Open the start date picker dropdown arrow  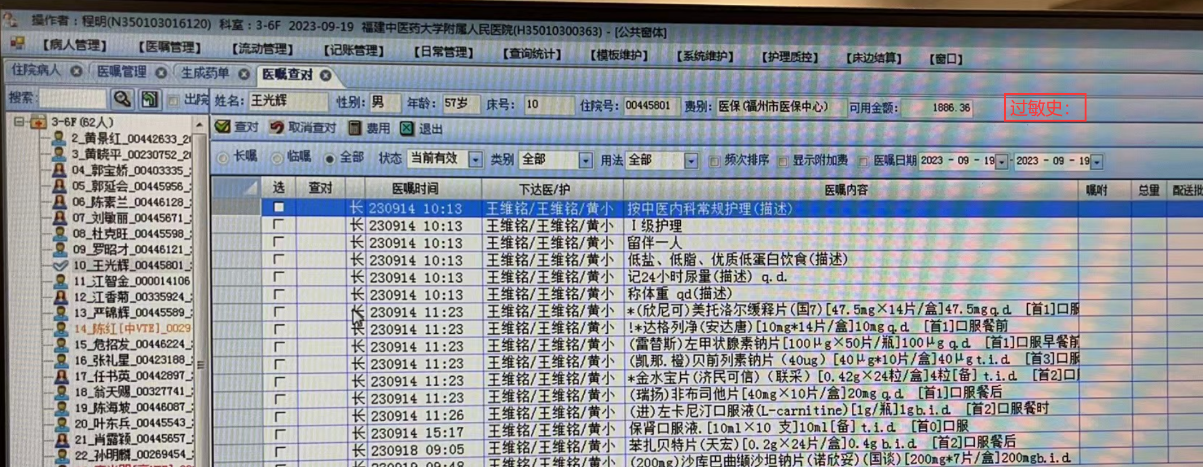point(1002,161)
